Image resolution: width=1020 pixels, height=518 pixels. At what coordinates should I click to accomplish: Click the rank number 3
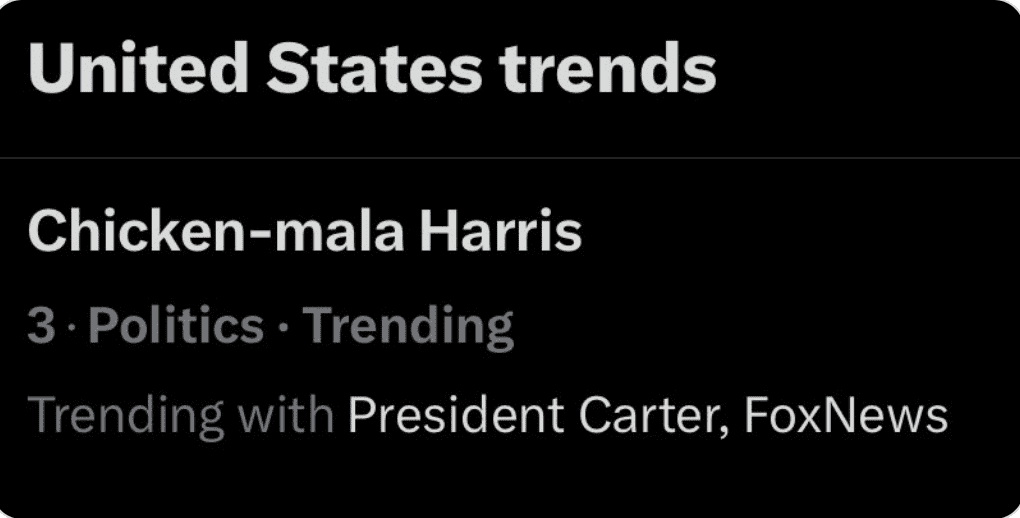41,327
